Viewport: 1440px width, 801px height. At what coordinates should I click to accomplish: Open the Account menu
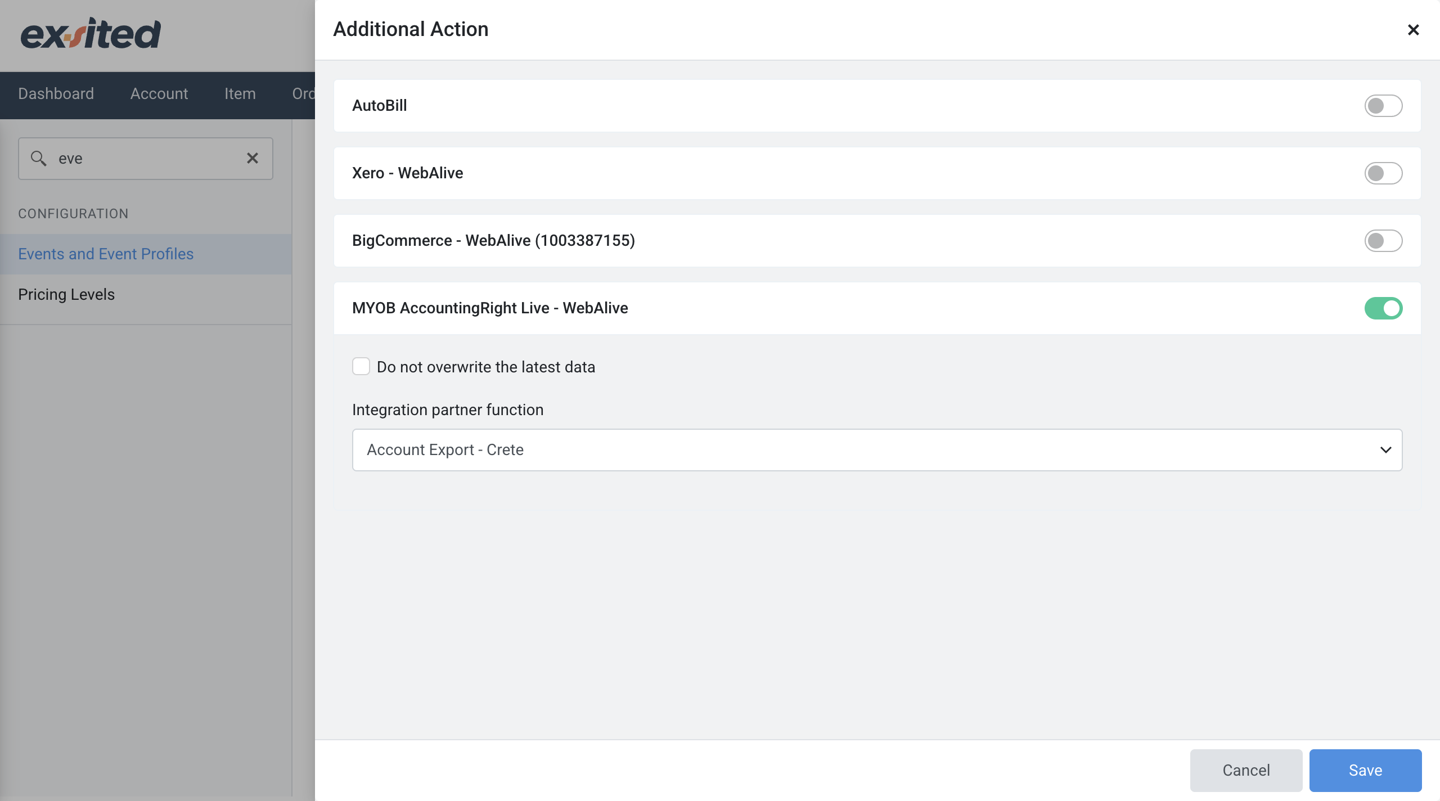159,94
